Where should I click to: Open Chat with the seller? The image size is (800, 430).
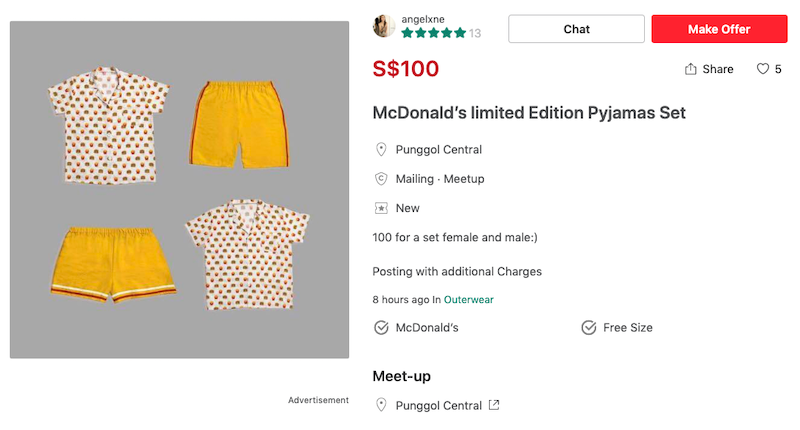(576, 29)
